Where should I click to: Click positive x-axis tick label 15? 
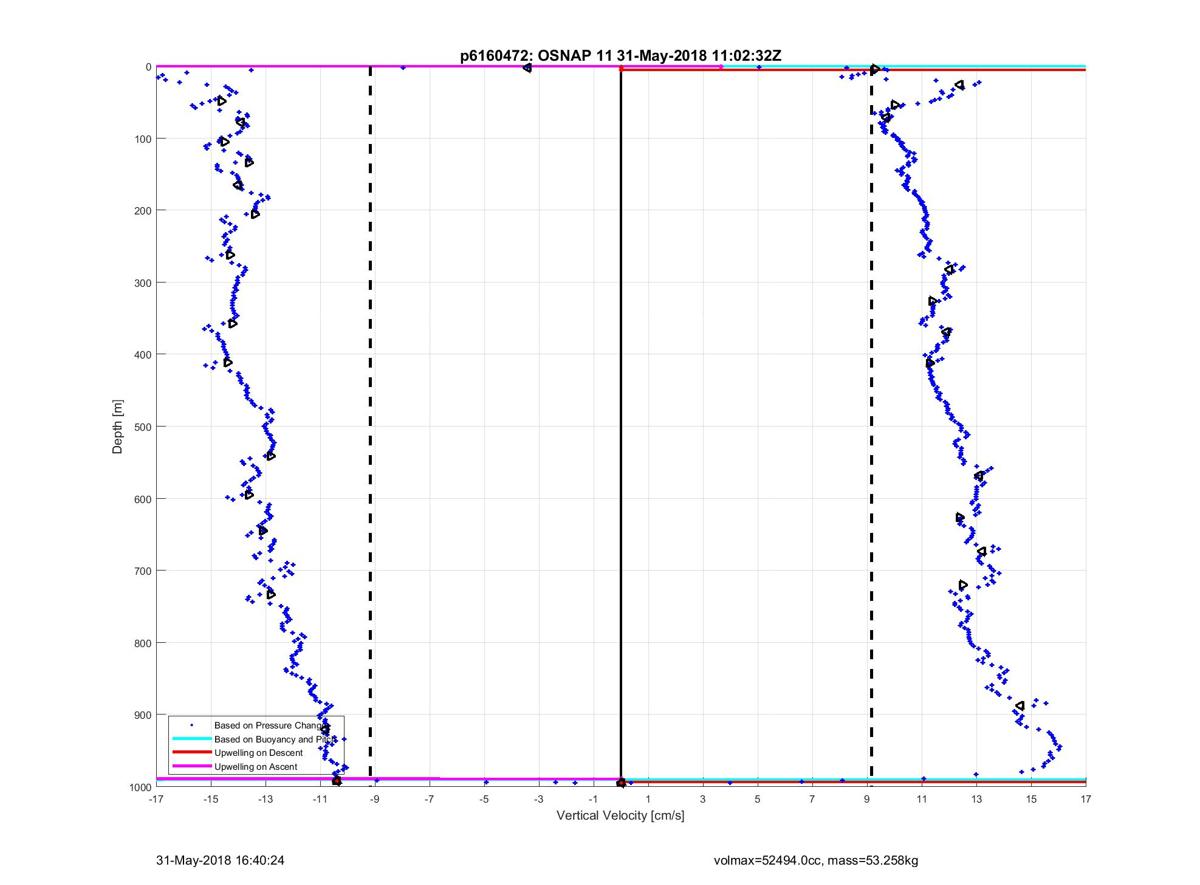1031,799
